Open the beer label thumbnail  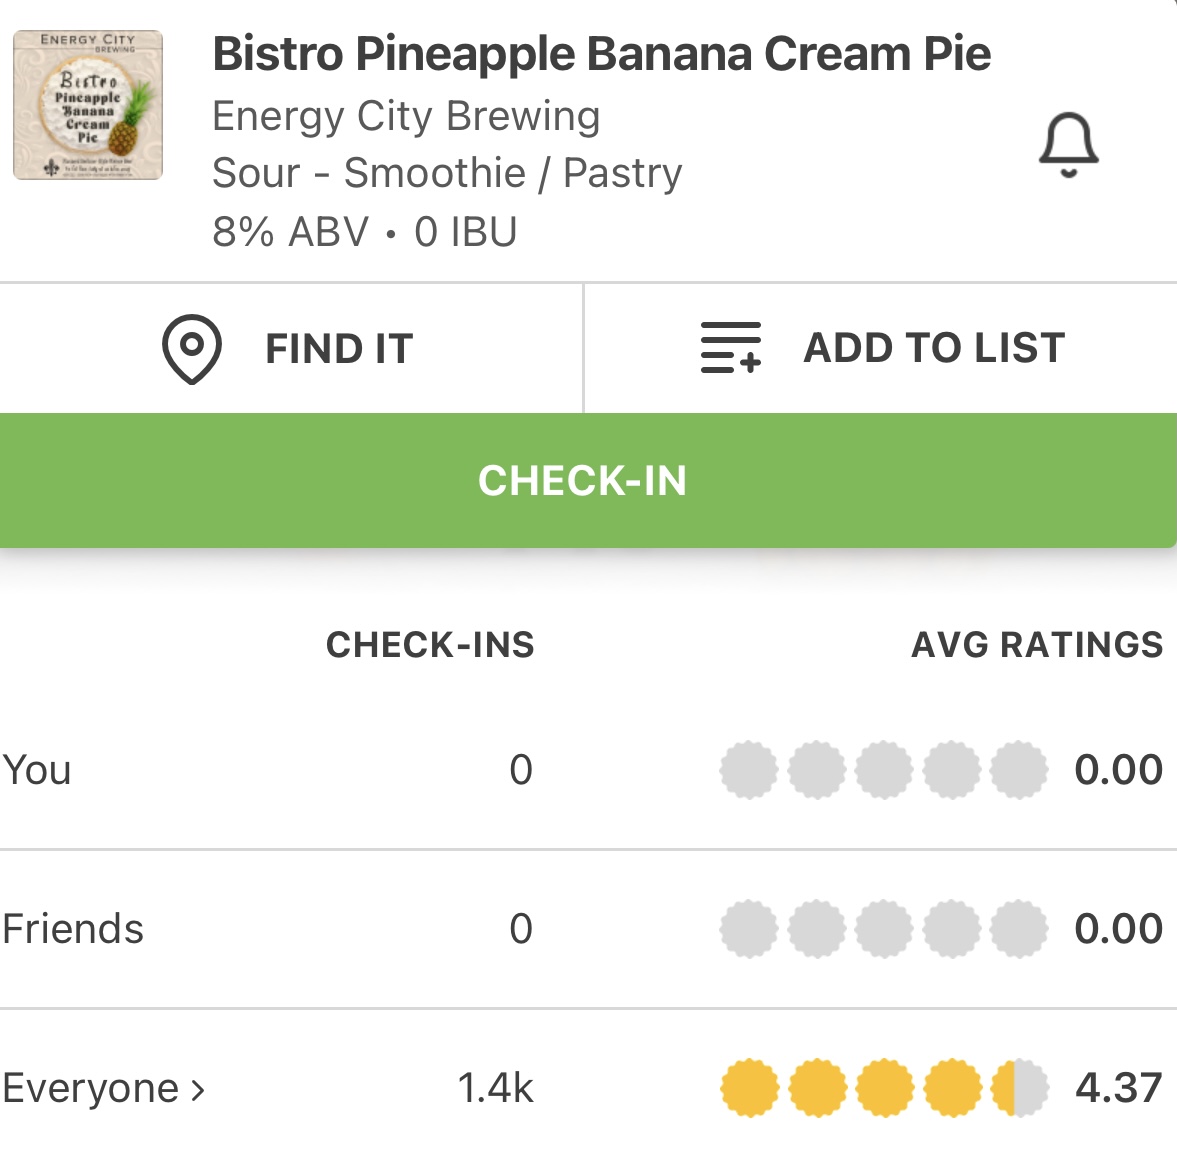point(88,105)
